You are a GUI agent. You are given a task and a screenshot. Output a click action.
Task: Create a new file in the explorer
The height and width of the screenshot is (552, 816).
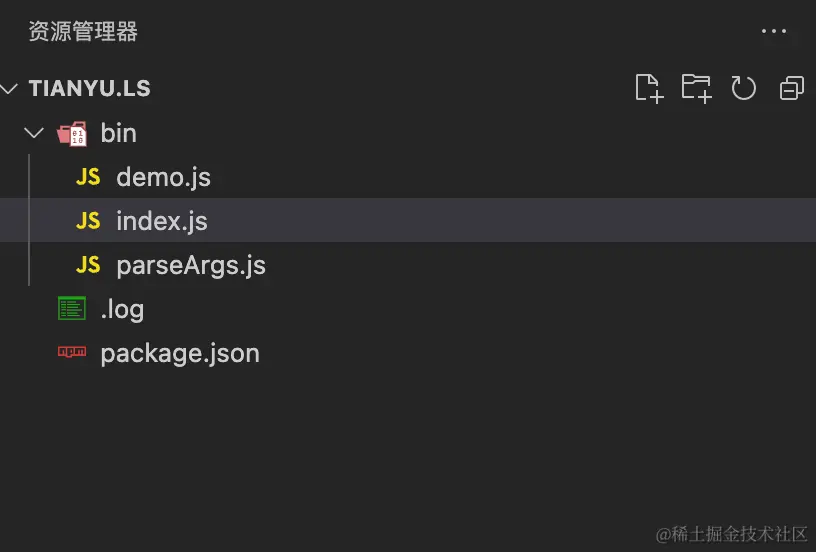pos(649,88)
